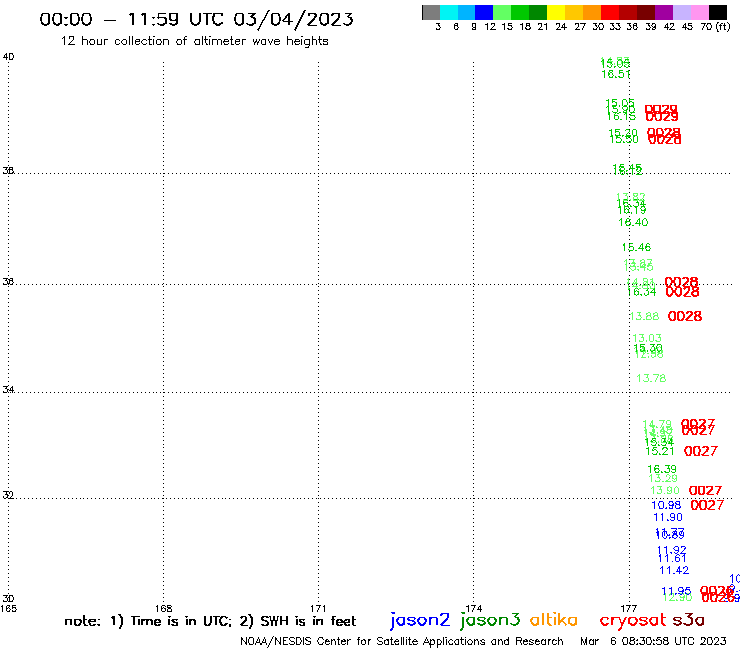Click the red 'cryosat' legend label
The image size is (740, 650).
[633, 620]
